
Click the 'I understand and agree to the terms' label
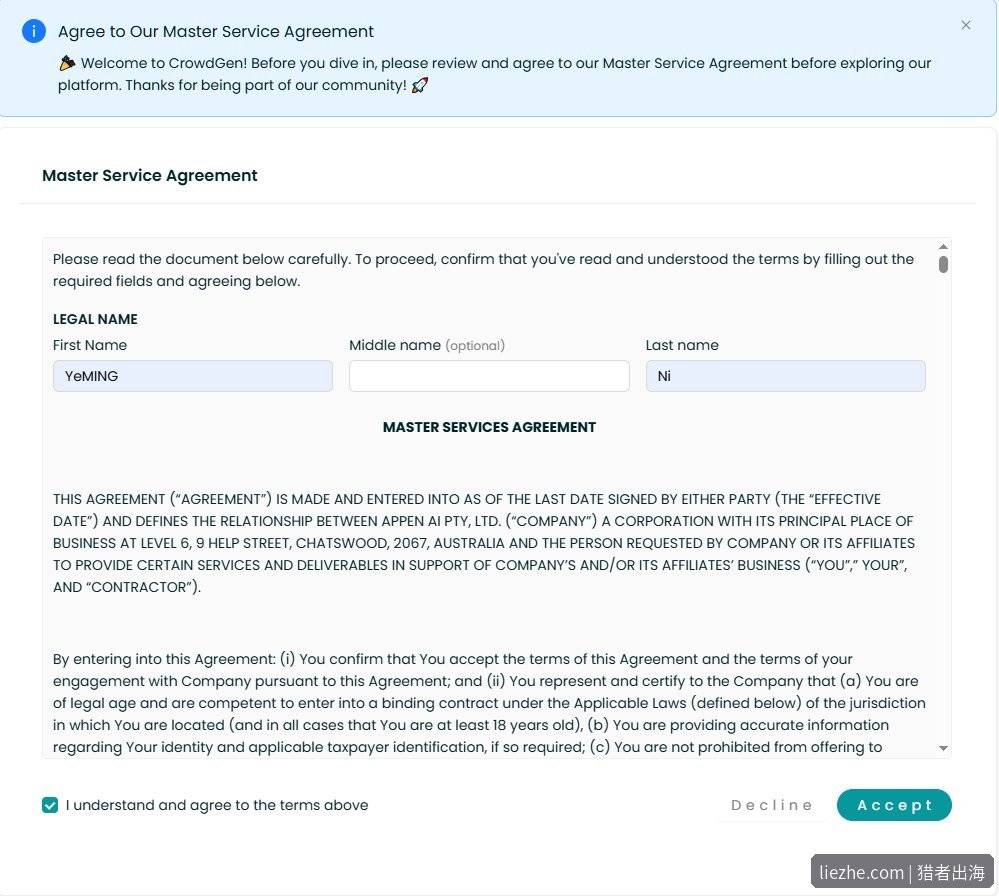point(217,806)
